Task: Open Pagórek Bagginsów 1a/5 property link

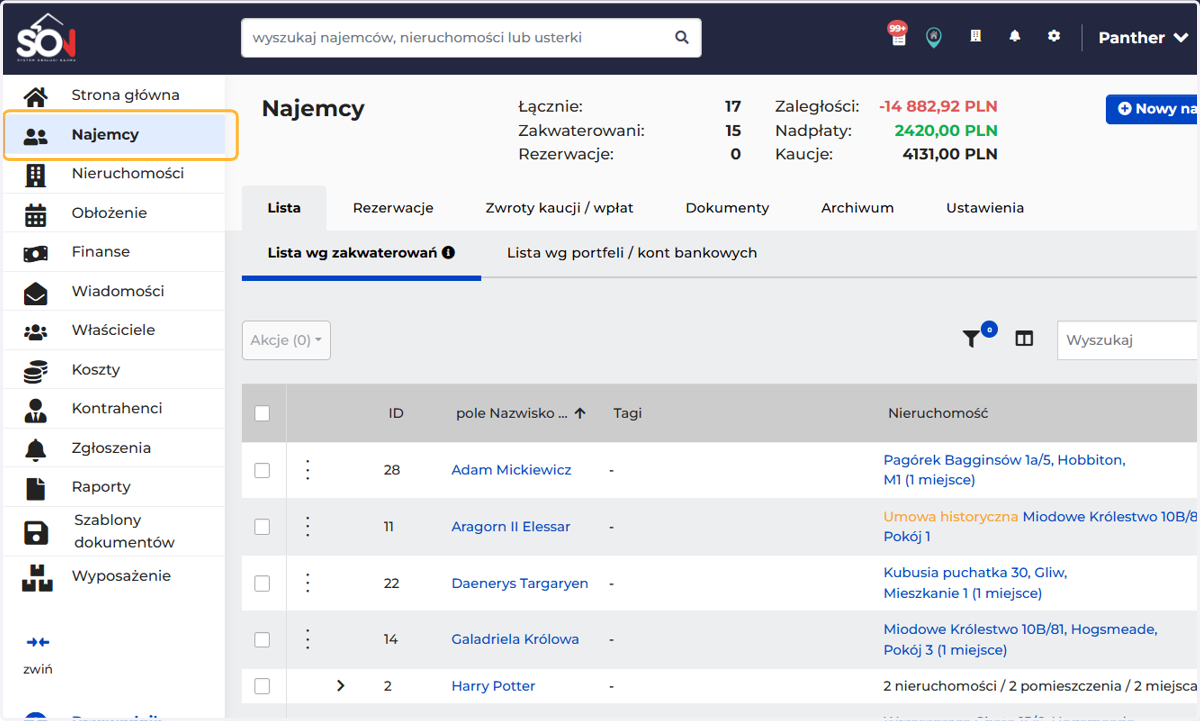Action: click(x=1004, y=470)
